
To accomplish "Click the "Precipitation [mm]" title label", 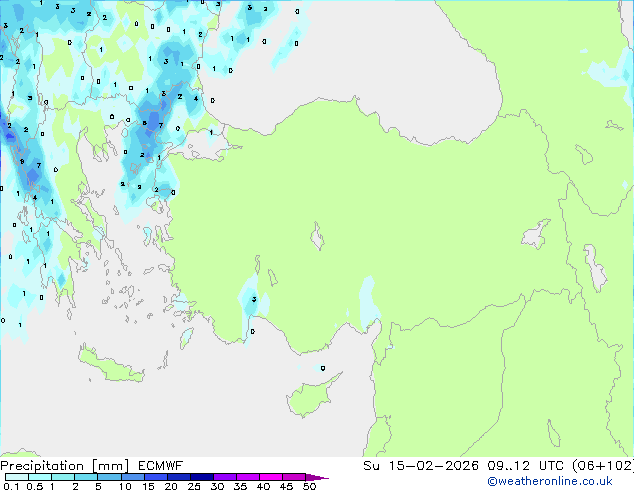I will click(60, 466).
